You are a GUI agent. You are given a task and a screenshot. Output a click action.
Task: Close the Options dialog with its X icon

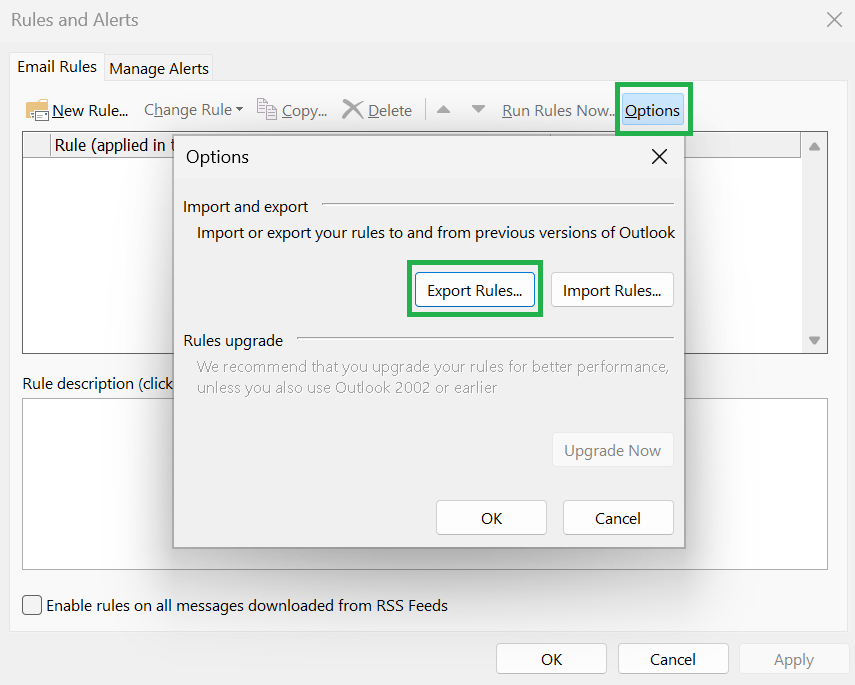tap(659, 157)
